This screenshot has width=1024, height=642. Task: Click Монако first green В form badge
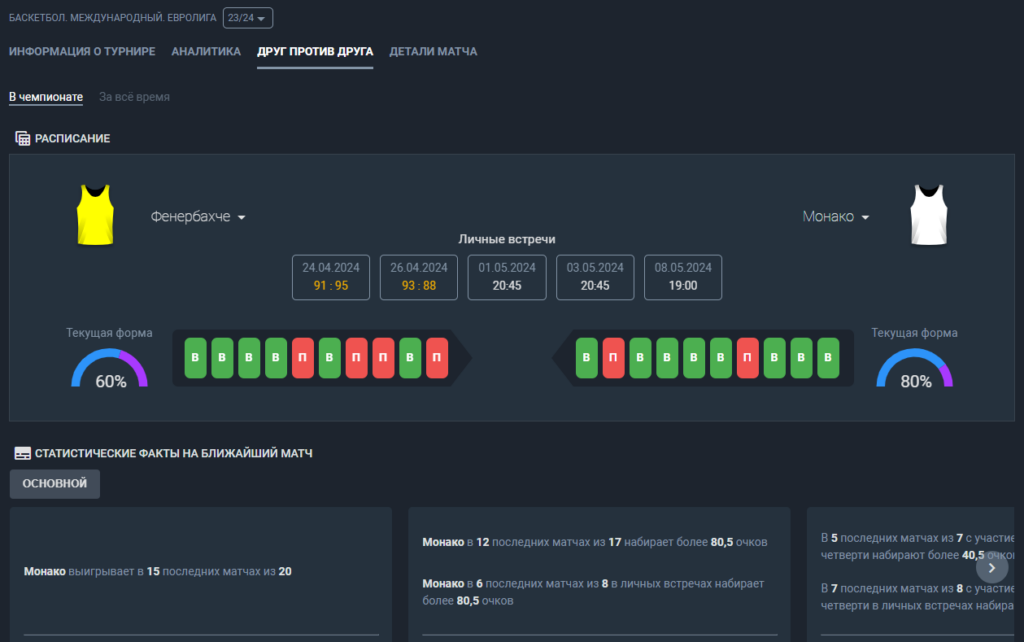tap(586, 358)
